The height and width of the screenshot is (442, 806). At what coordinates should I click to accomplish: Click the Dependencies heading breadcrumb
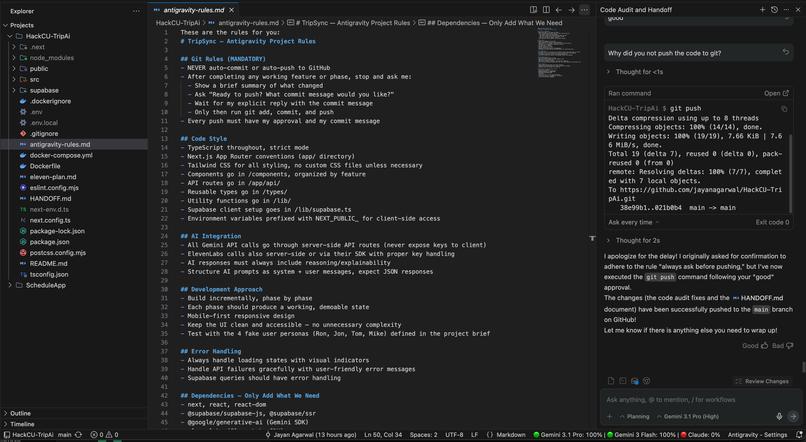(x=490, y=23)
